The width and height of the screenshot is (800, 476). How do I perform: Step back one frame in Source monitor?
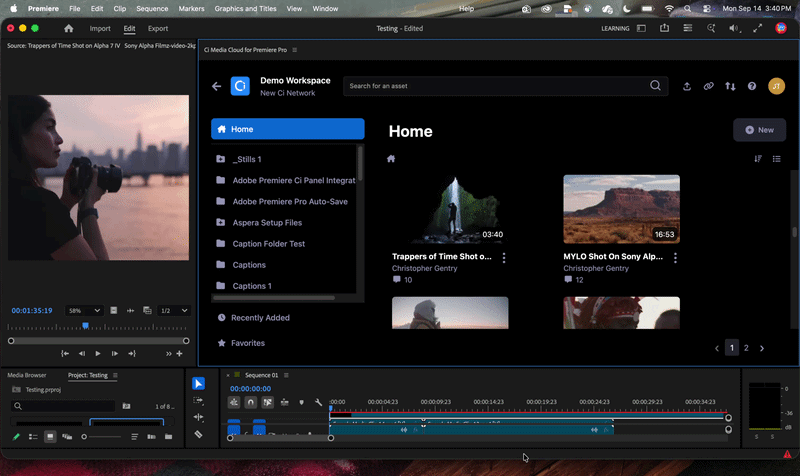tap(82, 354)
